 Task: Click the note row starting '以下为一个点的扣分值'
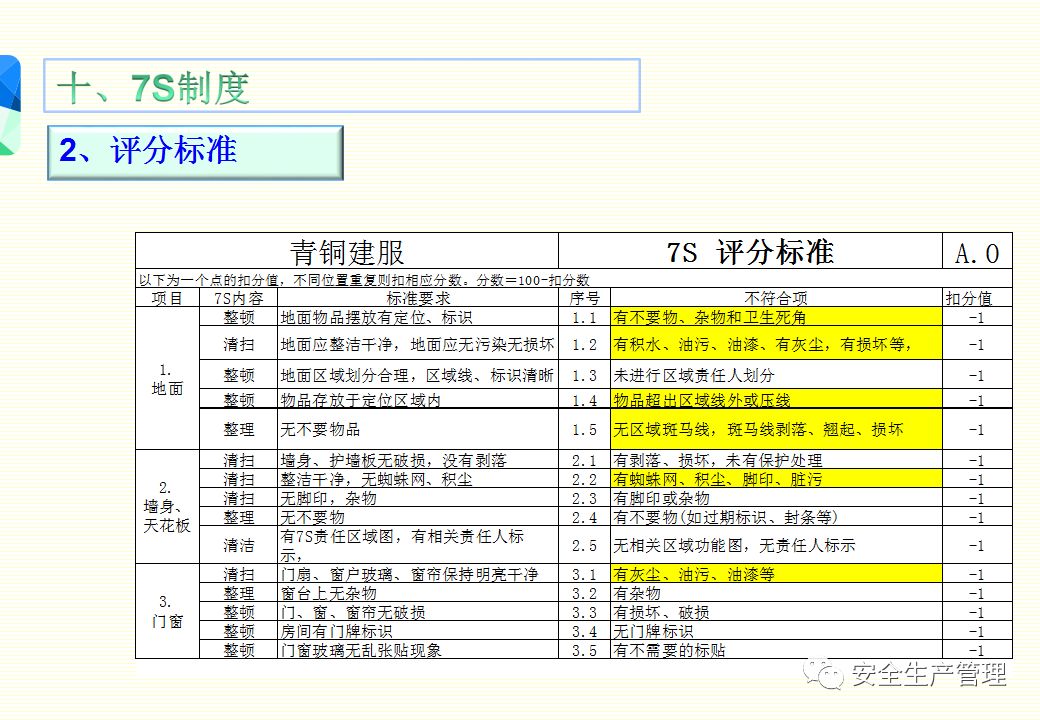(574, 279)
